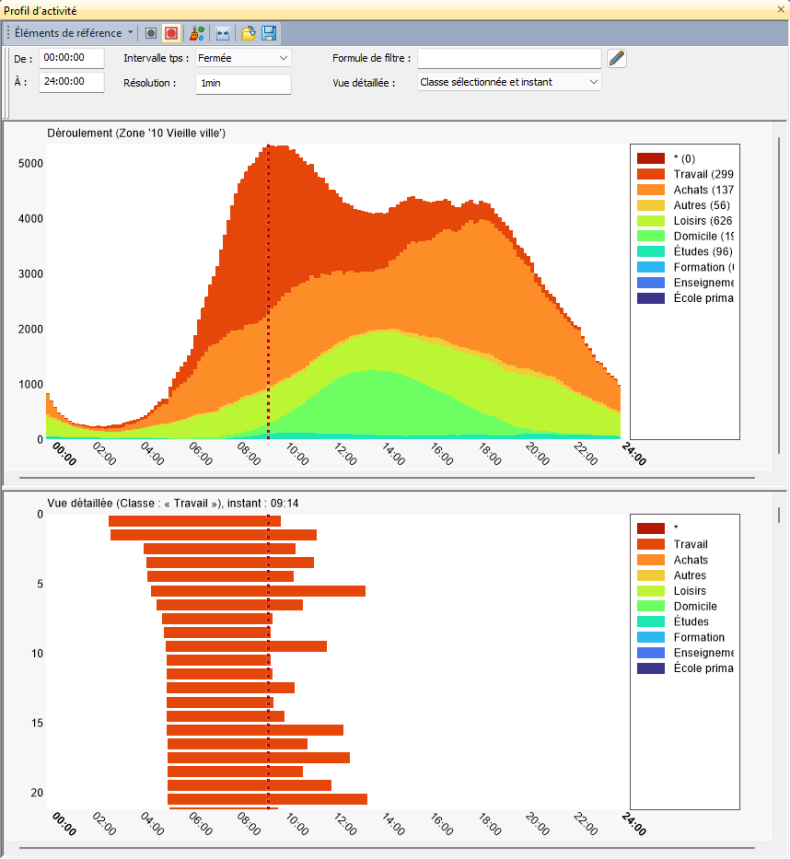
Task: Click the floppy disk save icon
Action: tap(269, 33)
